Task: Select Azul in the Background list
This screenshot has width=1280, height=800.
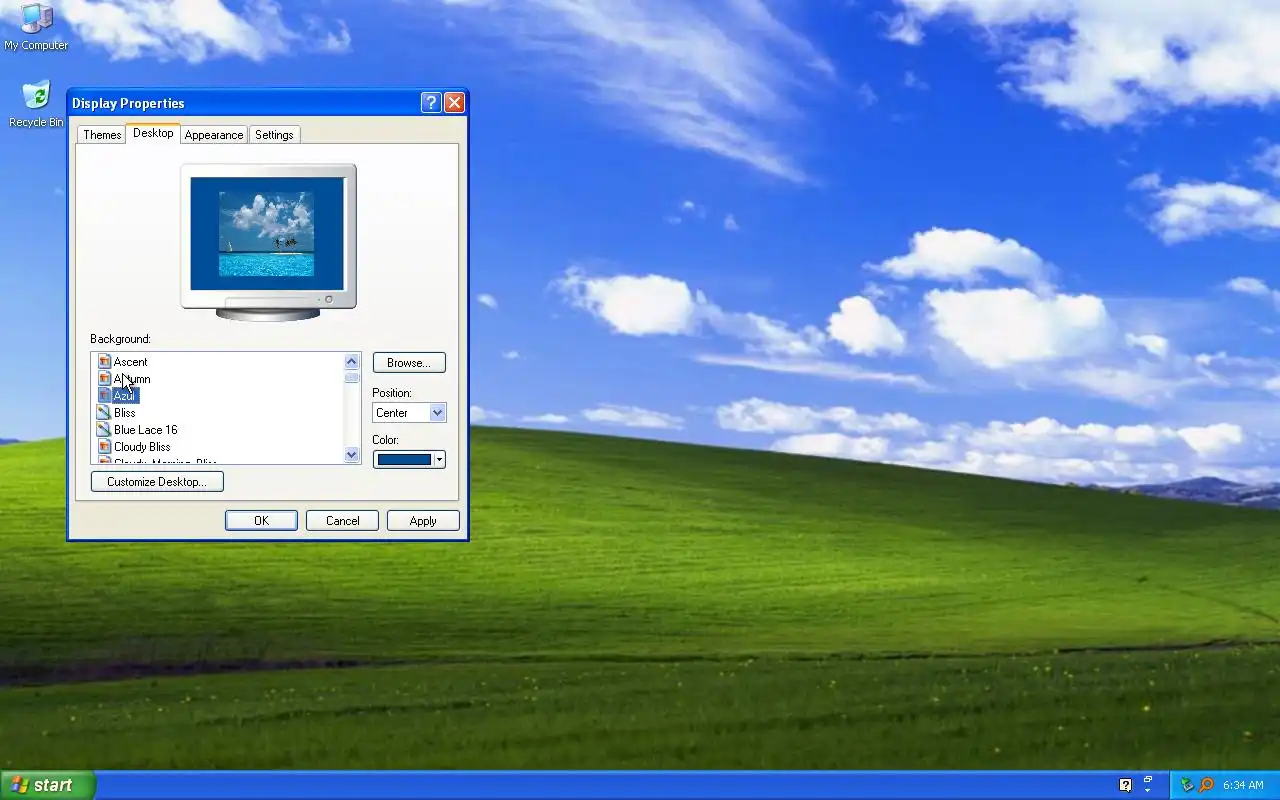Action: click(125, 396)
